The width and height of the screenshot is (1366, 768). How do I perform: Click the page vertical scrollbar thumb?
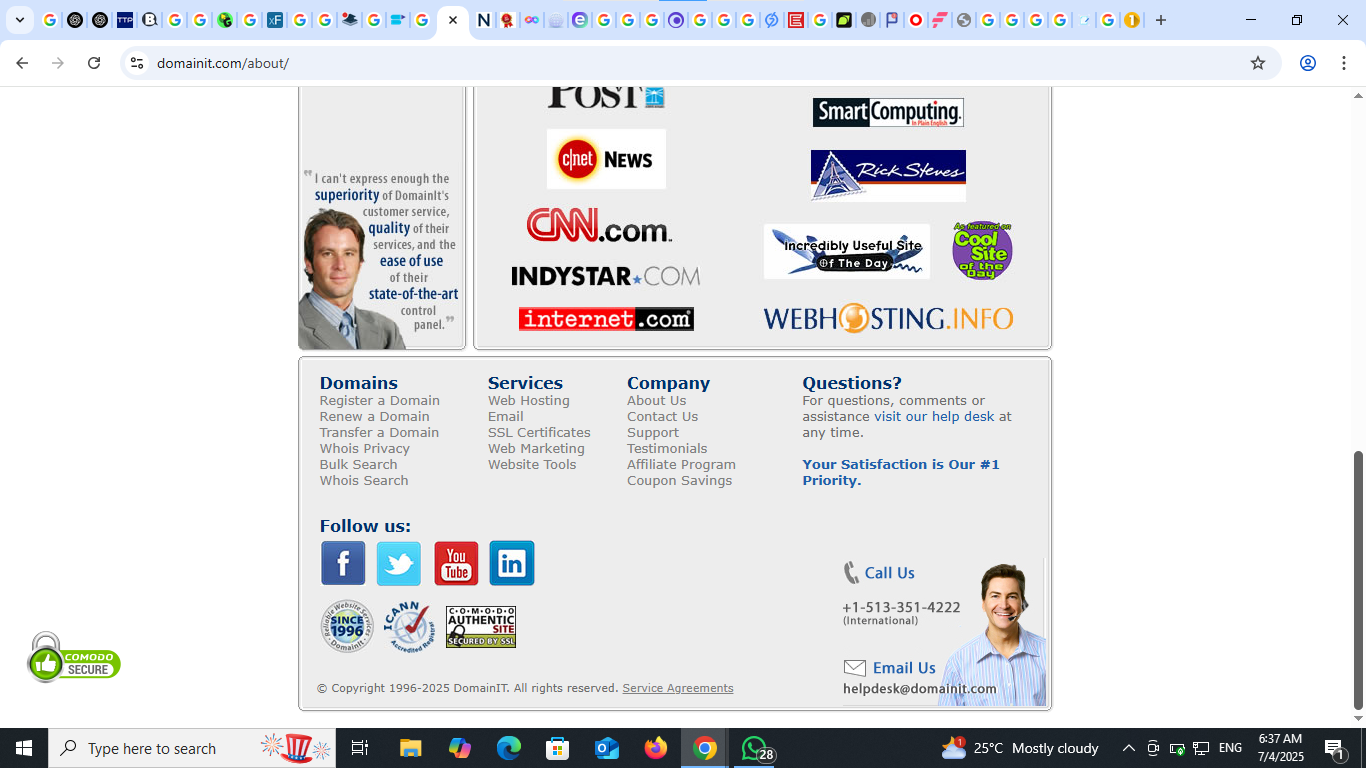coord(1358,580)
